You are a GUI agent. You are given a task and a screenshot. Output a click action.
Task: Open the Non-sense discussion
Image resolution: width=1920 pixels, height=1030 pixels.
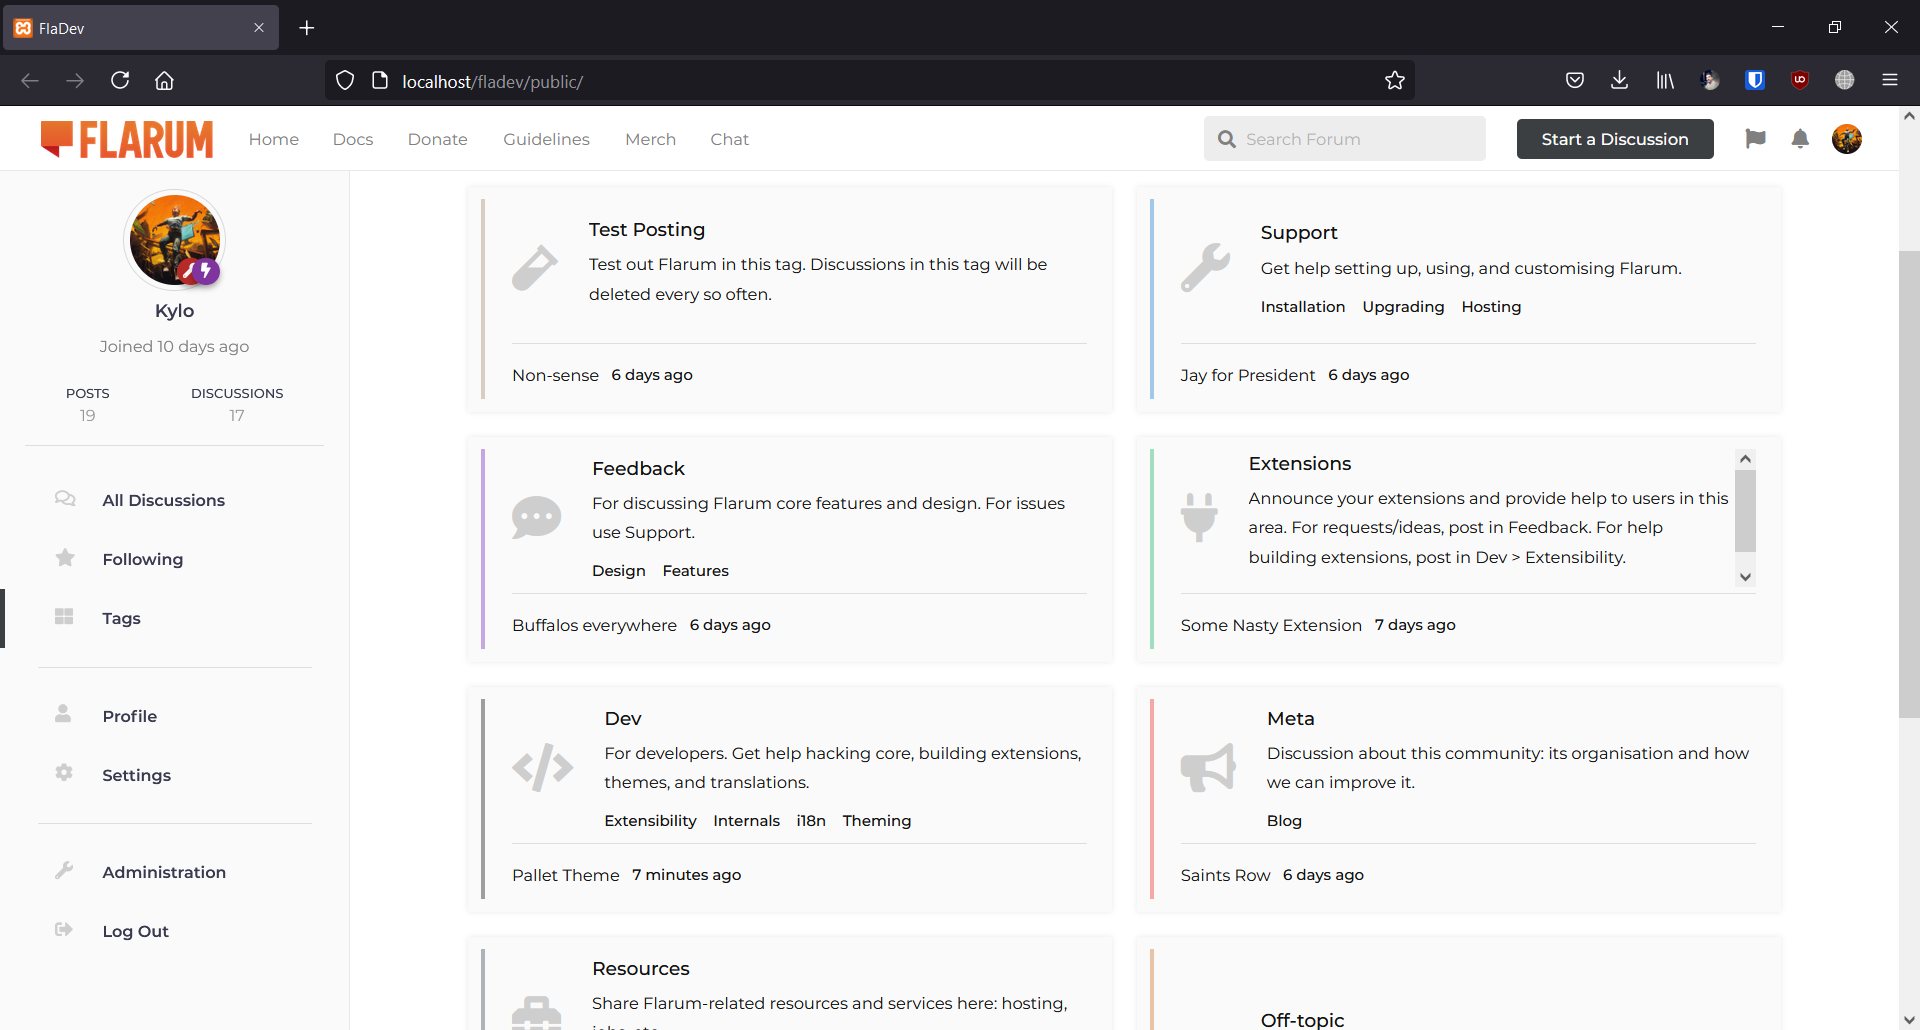pyautogui.click(x=556, y=375)
